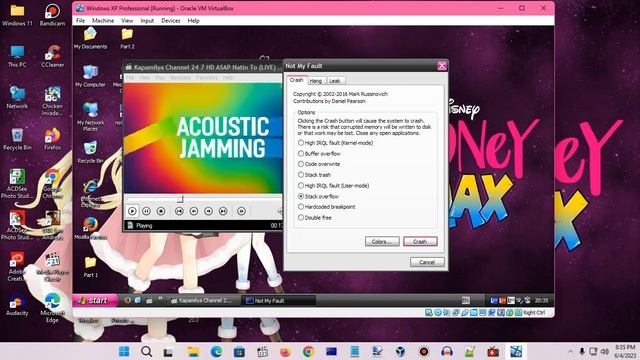Open VirtualBox Devices menu
The height and width of the screenshot is (360, 640).
pos(171,20)
